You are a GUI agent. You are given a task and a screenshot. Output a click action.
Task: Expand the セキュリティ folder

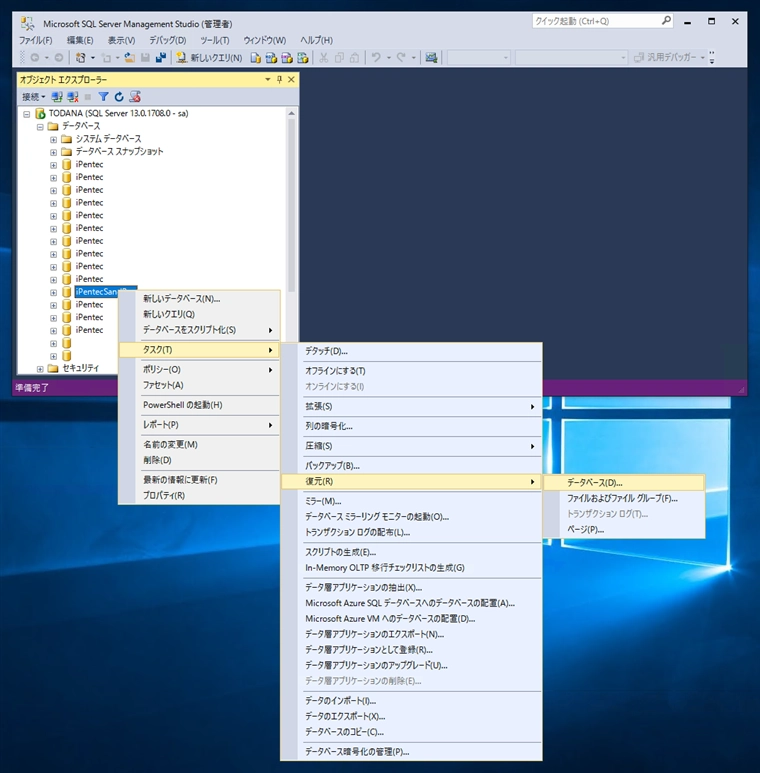click(40, 369)
